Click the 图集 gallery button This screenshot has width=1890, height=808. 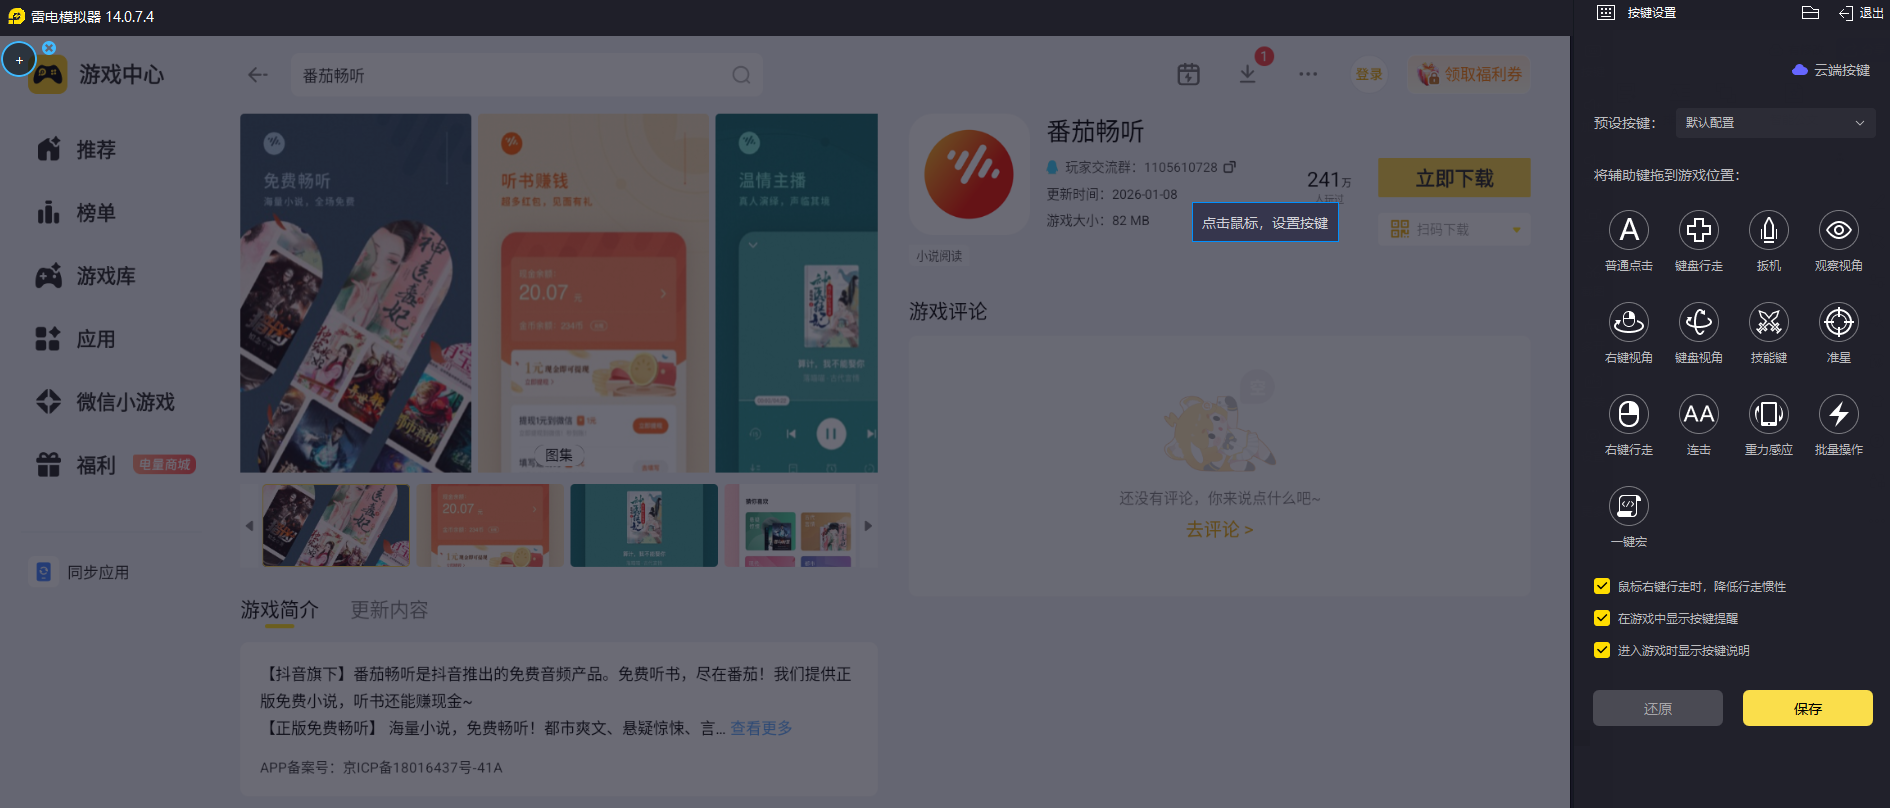pos(559,455)
